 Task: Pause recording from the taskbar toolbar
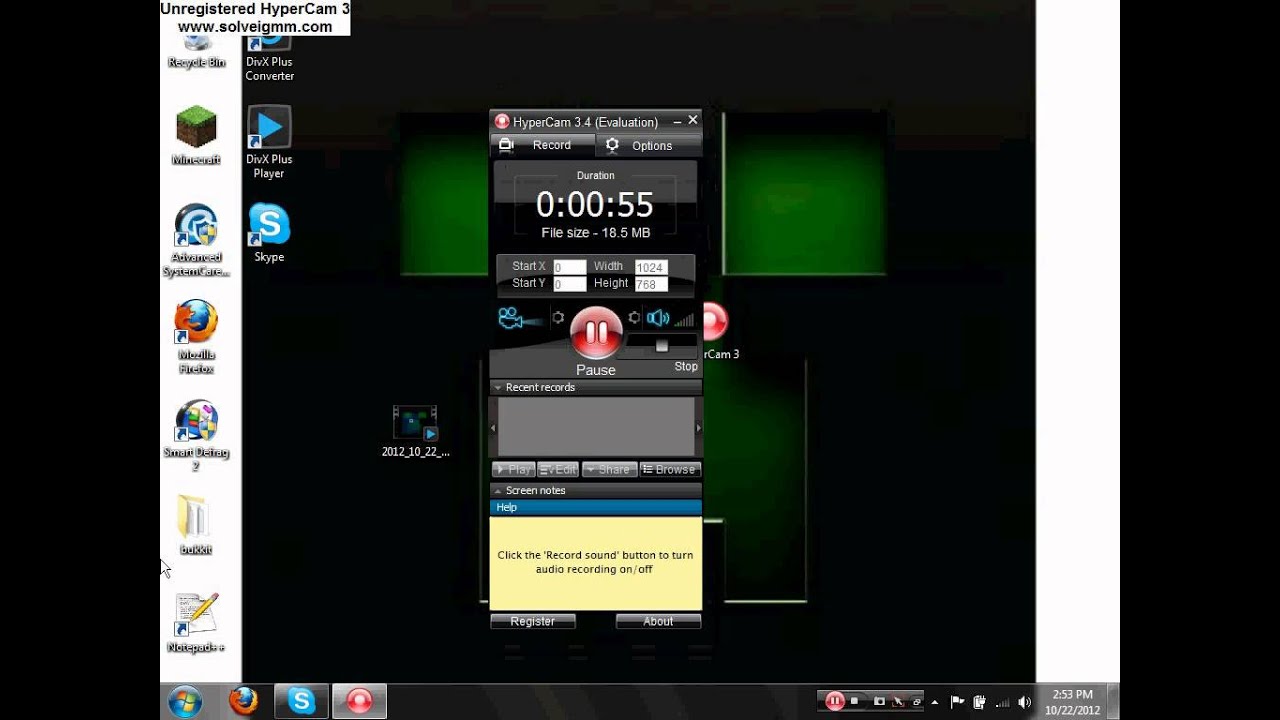pyautogui.click(x=834, y=701)
